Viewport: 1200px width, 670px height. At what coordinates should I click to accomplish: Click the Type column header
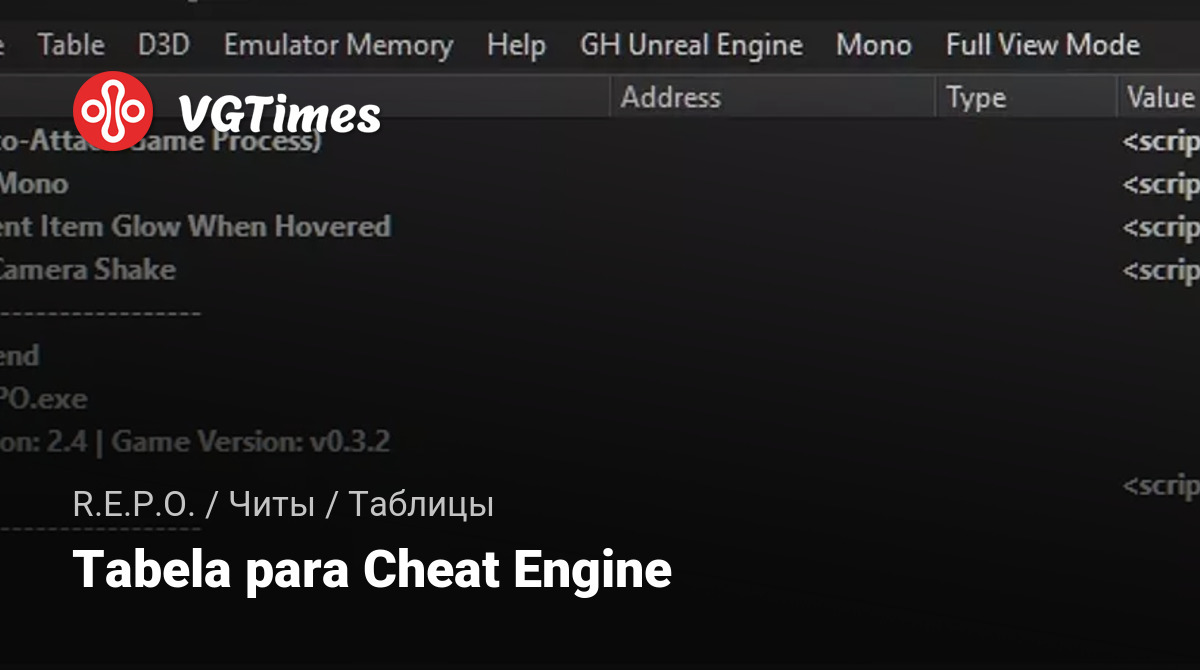(x=976, y=97)
